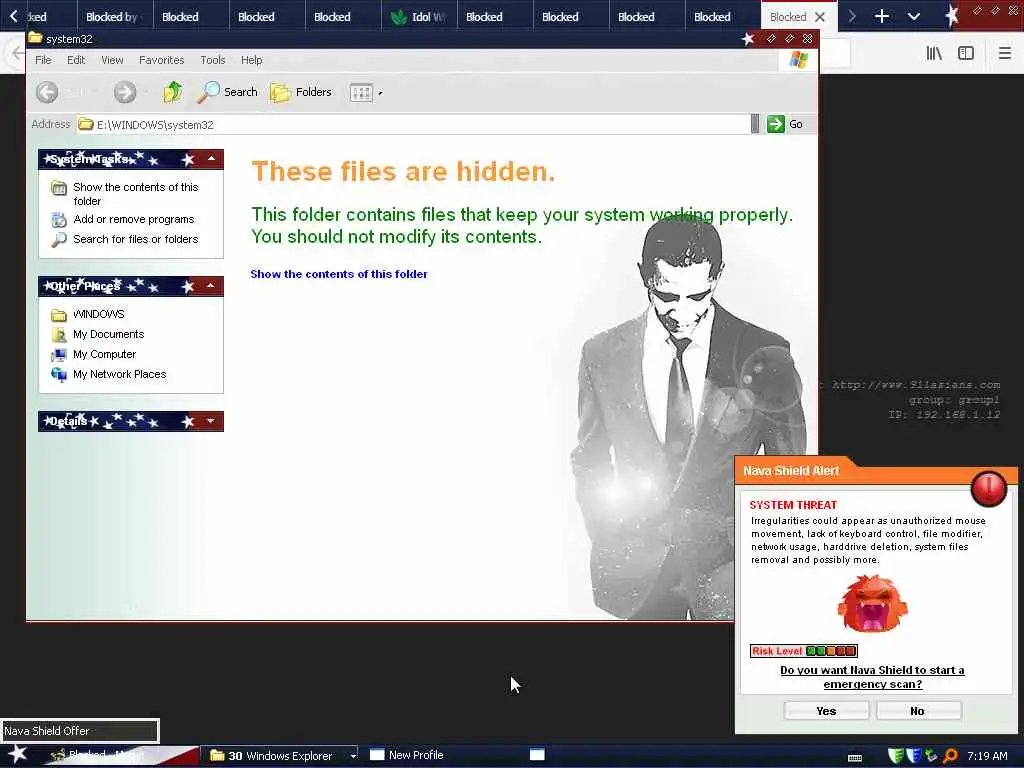
Task: Open the Firefox hamburger menu
Action: 1004,54
